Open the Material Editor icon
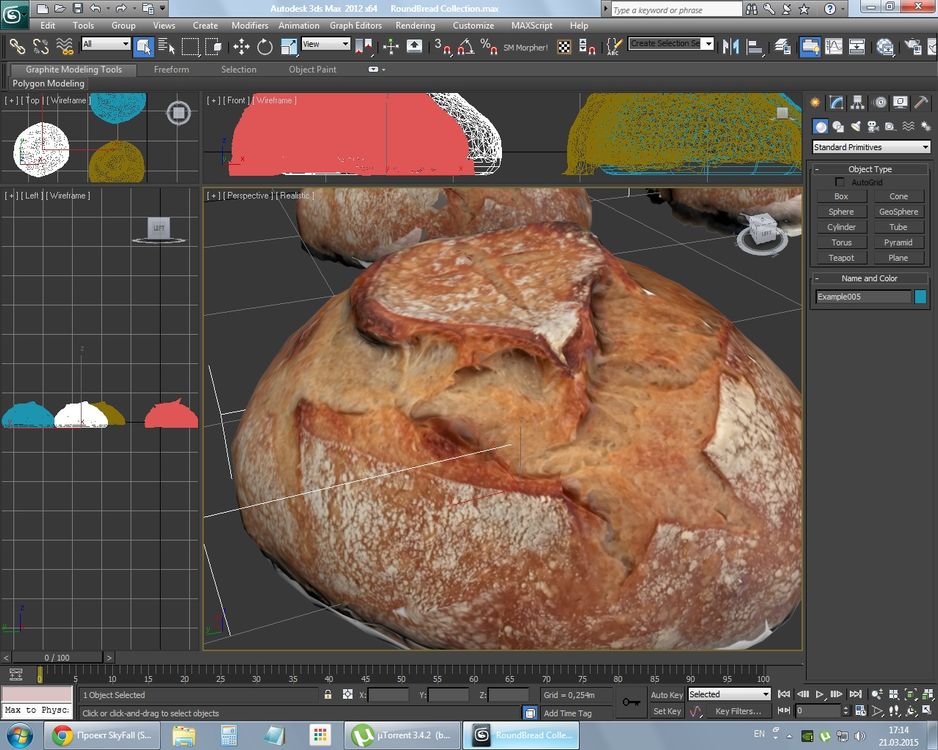Viewport: 938px width, 750px height. 884,46
